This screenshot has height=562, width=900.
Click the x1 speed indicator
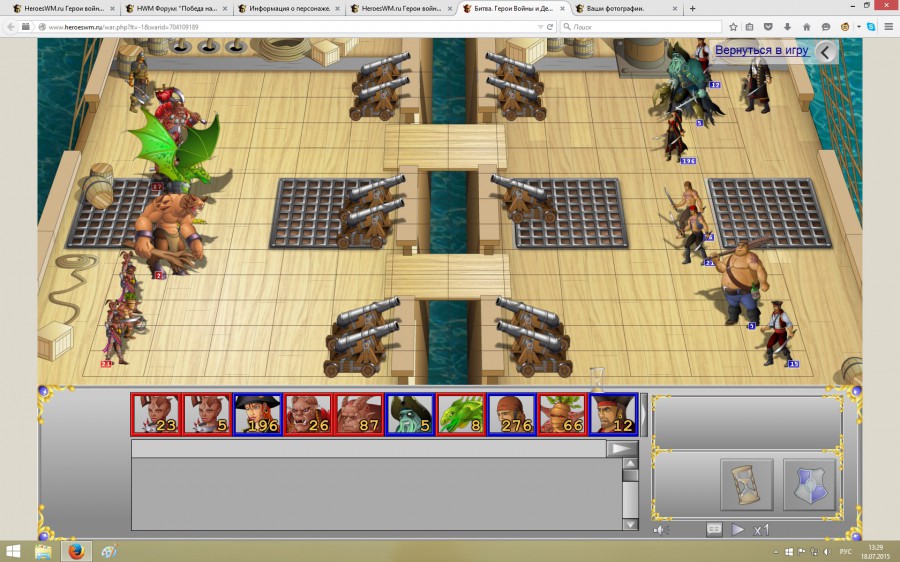761,530
